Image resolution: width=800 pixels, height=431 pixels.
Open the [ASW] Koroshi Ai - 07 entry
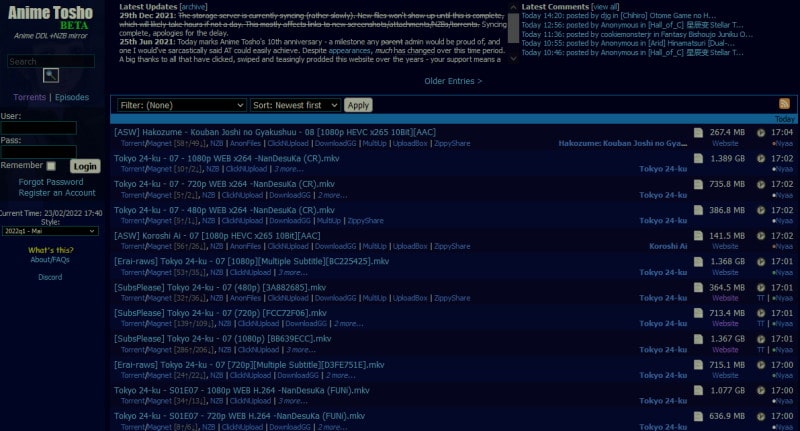[x=217, y=236]
